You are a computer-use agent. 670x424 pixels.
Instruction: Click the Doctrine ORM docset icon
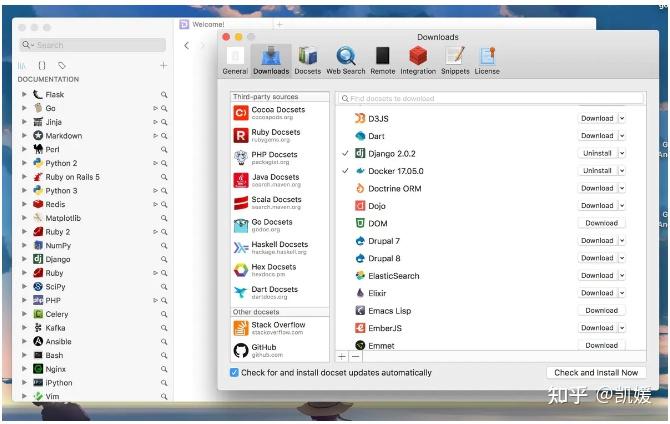[x=360, y=188]
